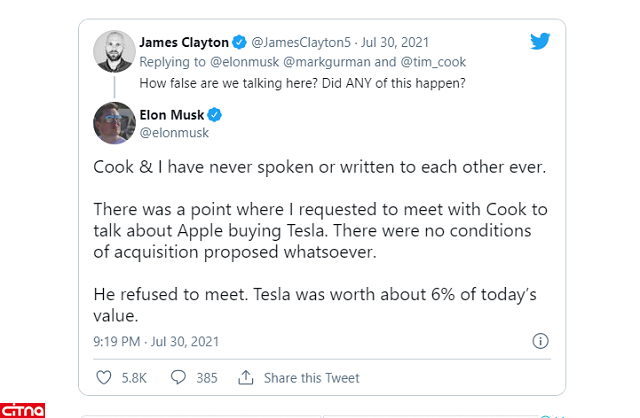Open Elon Musk's profile picture
Viewport: 640px width, 418px height.
click(114, 122)
